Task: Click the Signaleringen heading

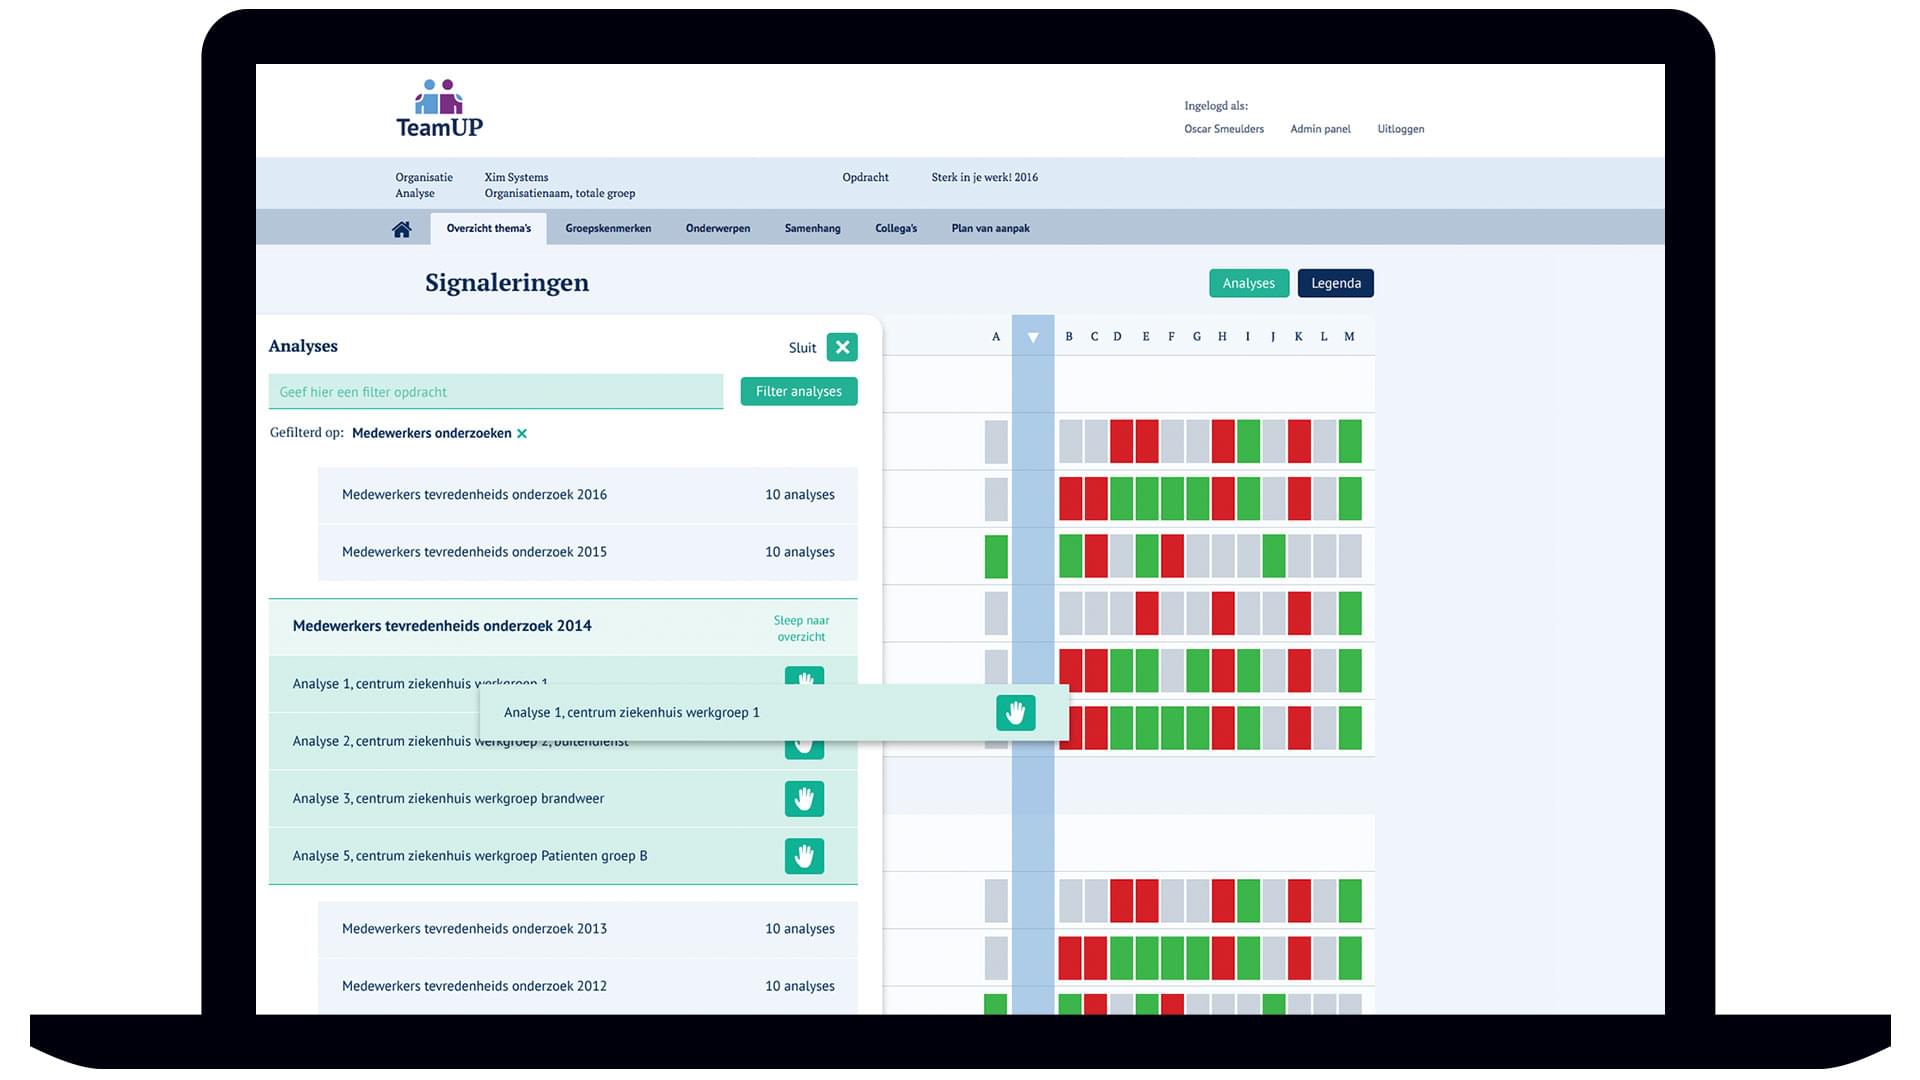Action: [507, 283]
